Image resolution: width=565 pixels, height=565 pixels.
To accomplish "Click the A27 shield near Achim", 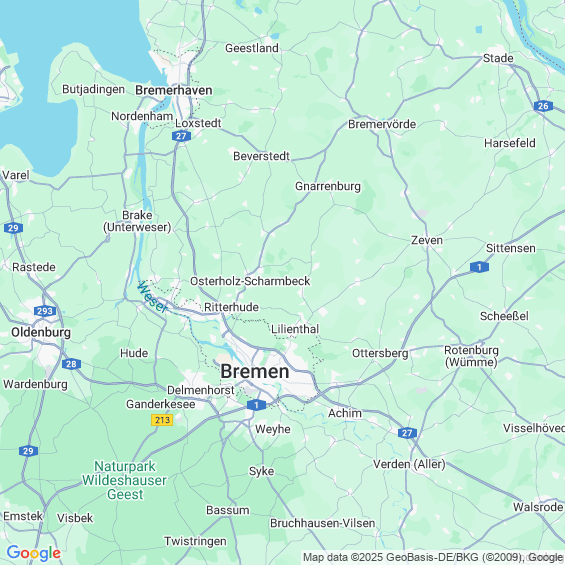I will [408, 433].
